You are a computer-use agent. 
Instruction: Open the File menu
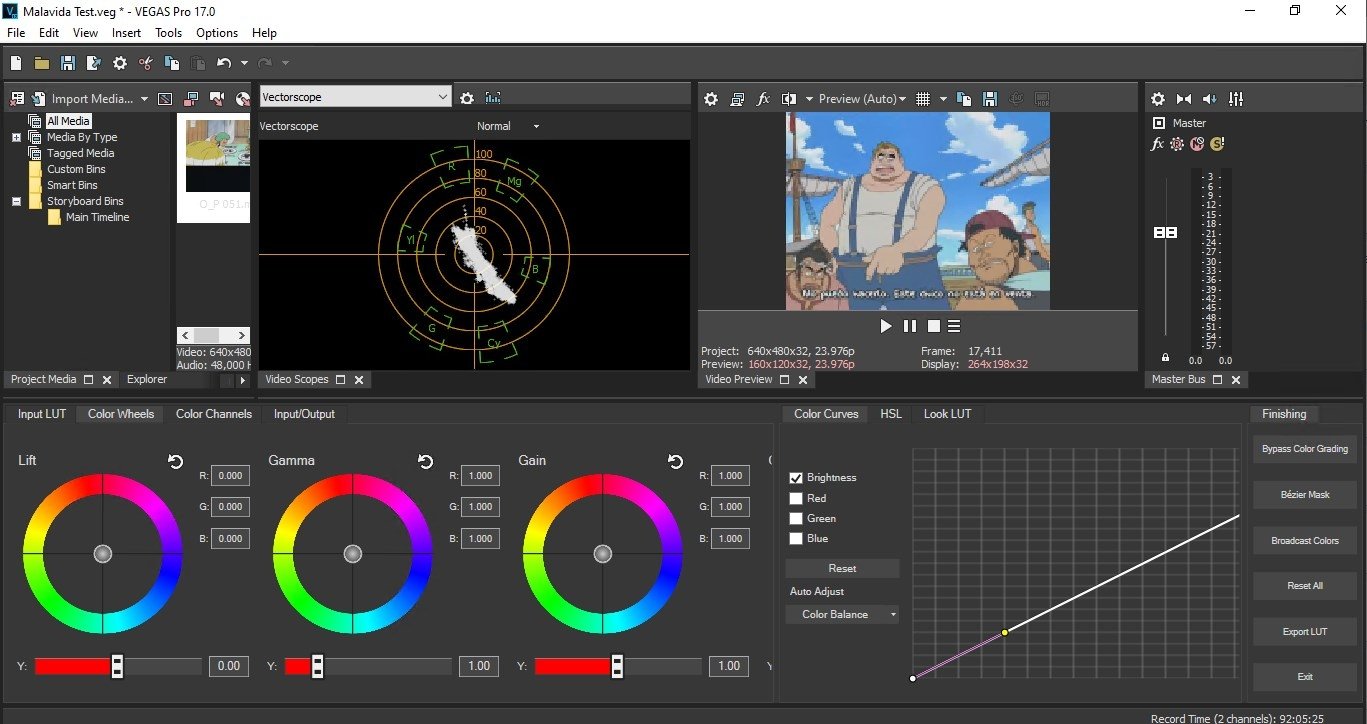pyautogui.click(x=16, y=33)
